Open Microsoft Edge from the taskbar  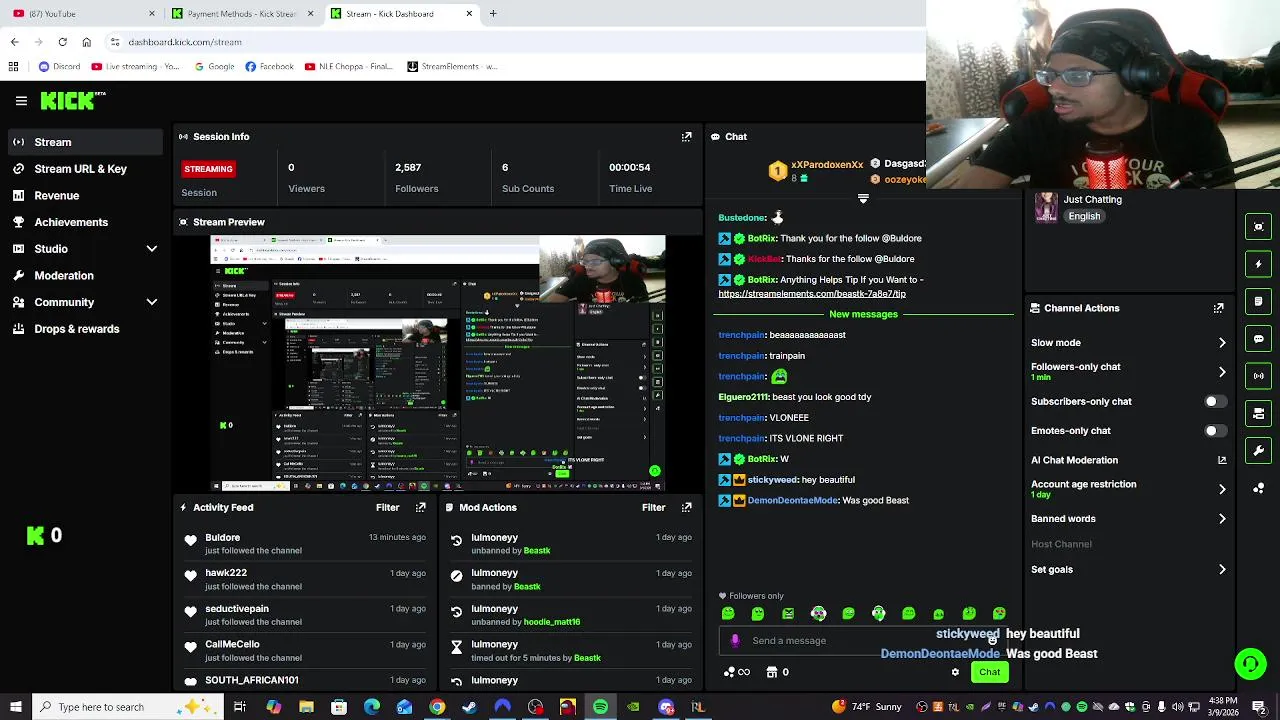coord(372,707)
